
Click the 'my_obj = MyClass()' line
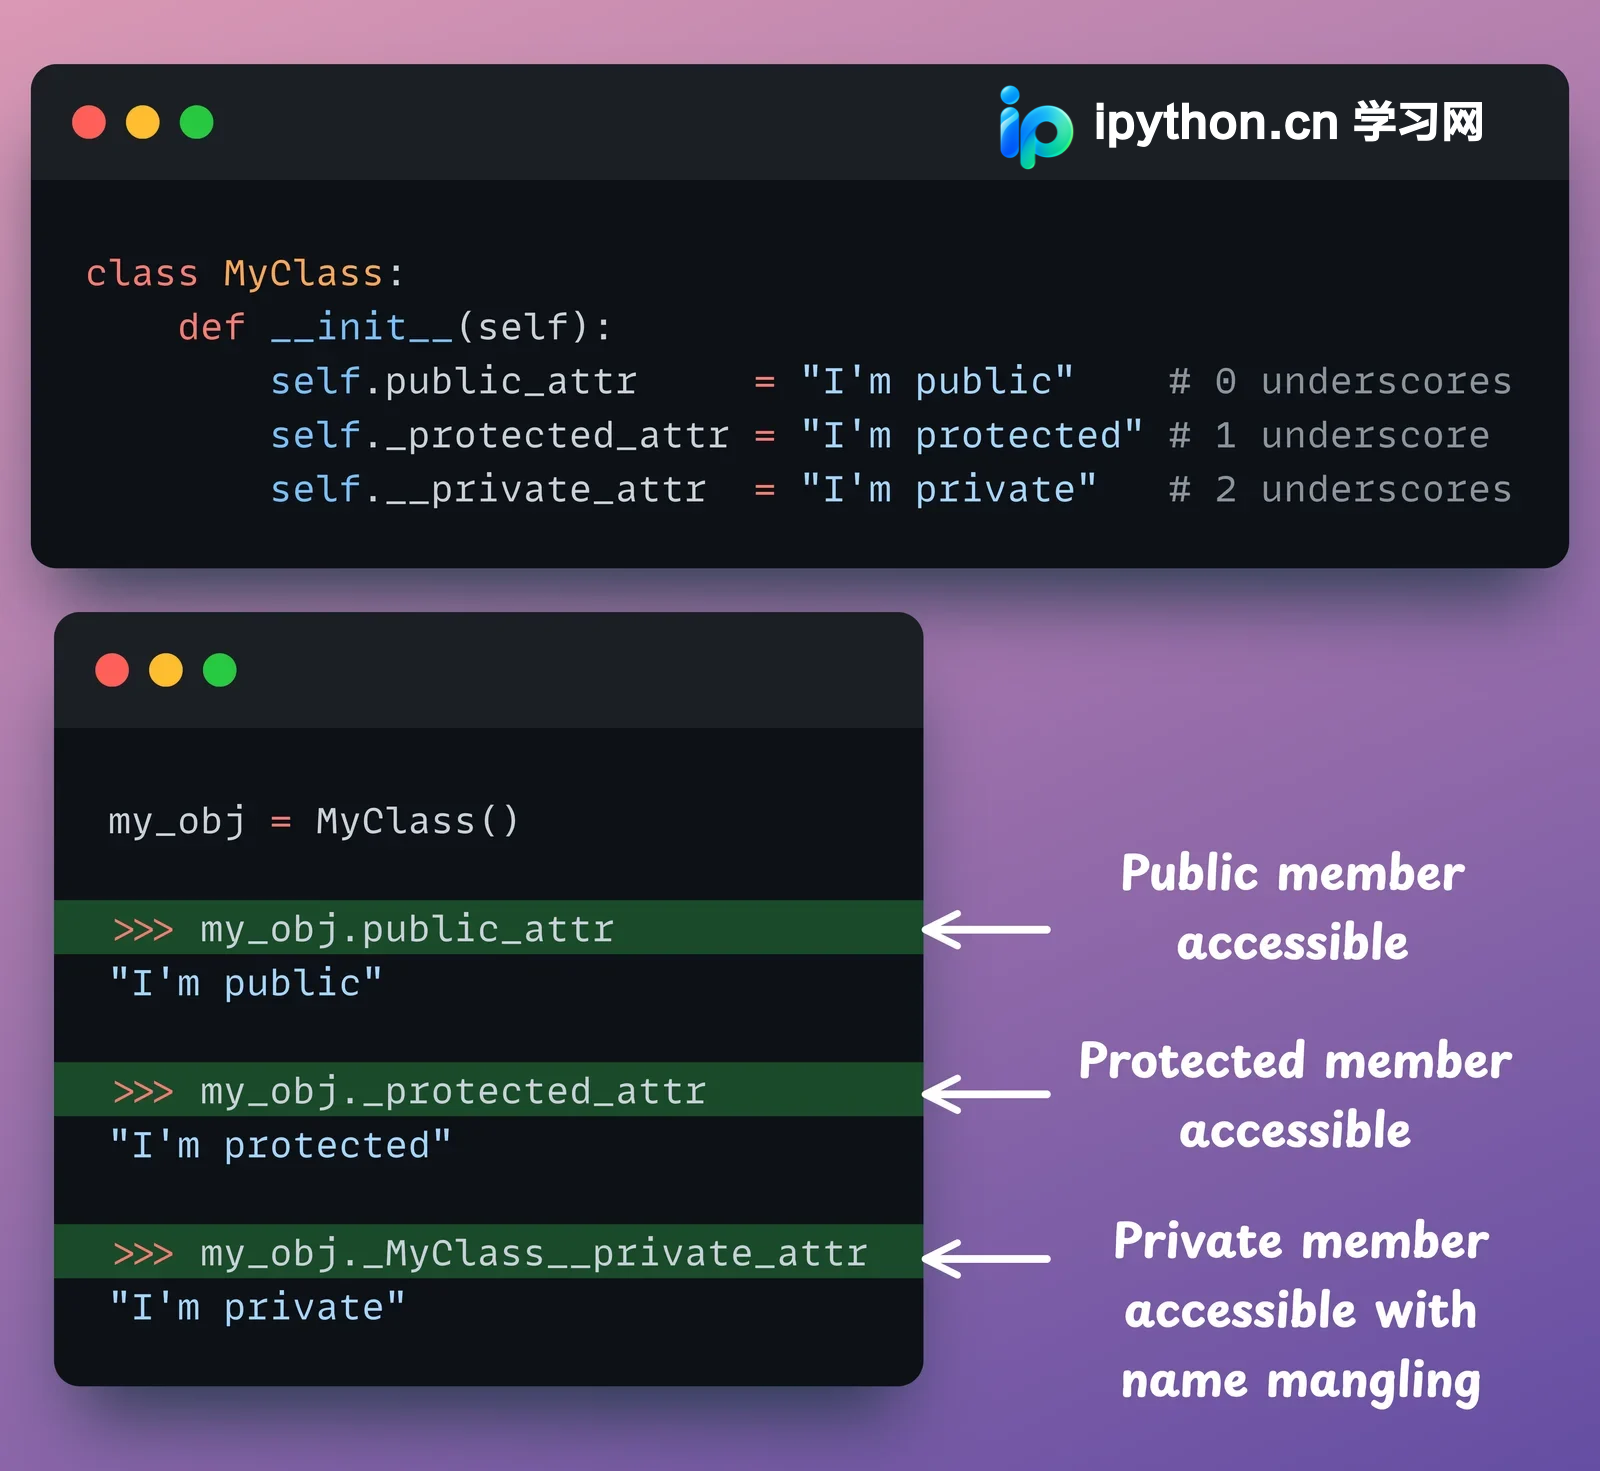tap(313, 821)
